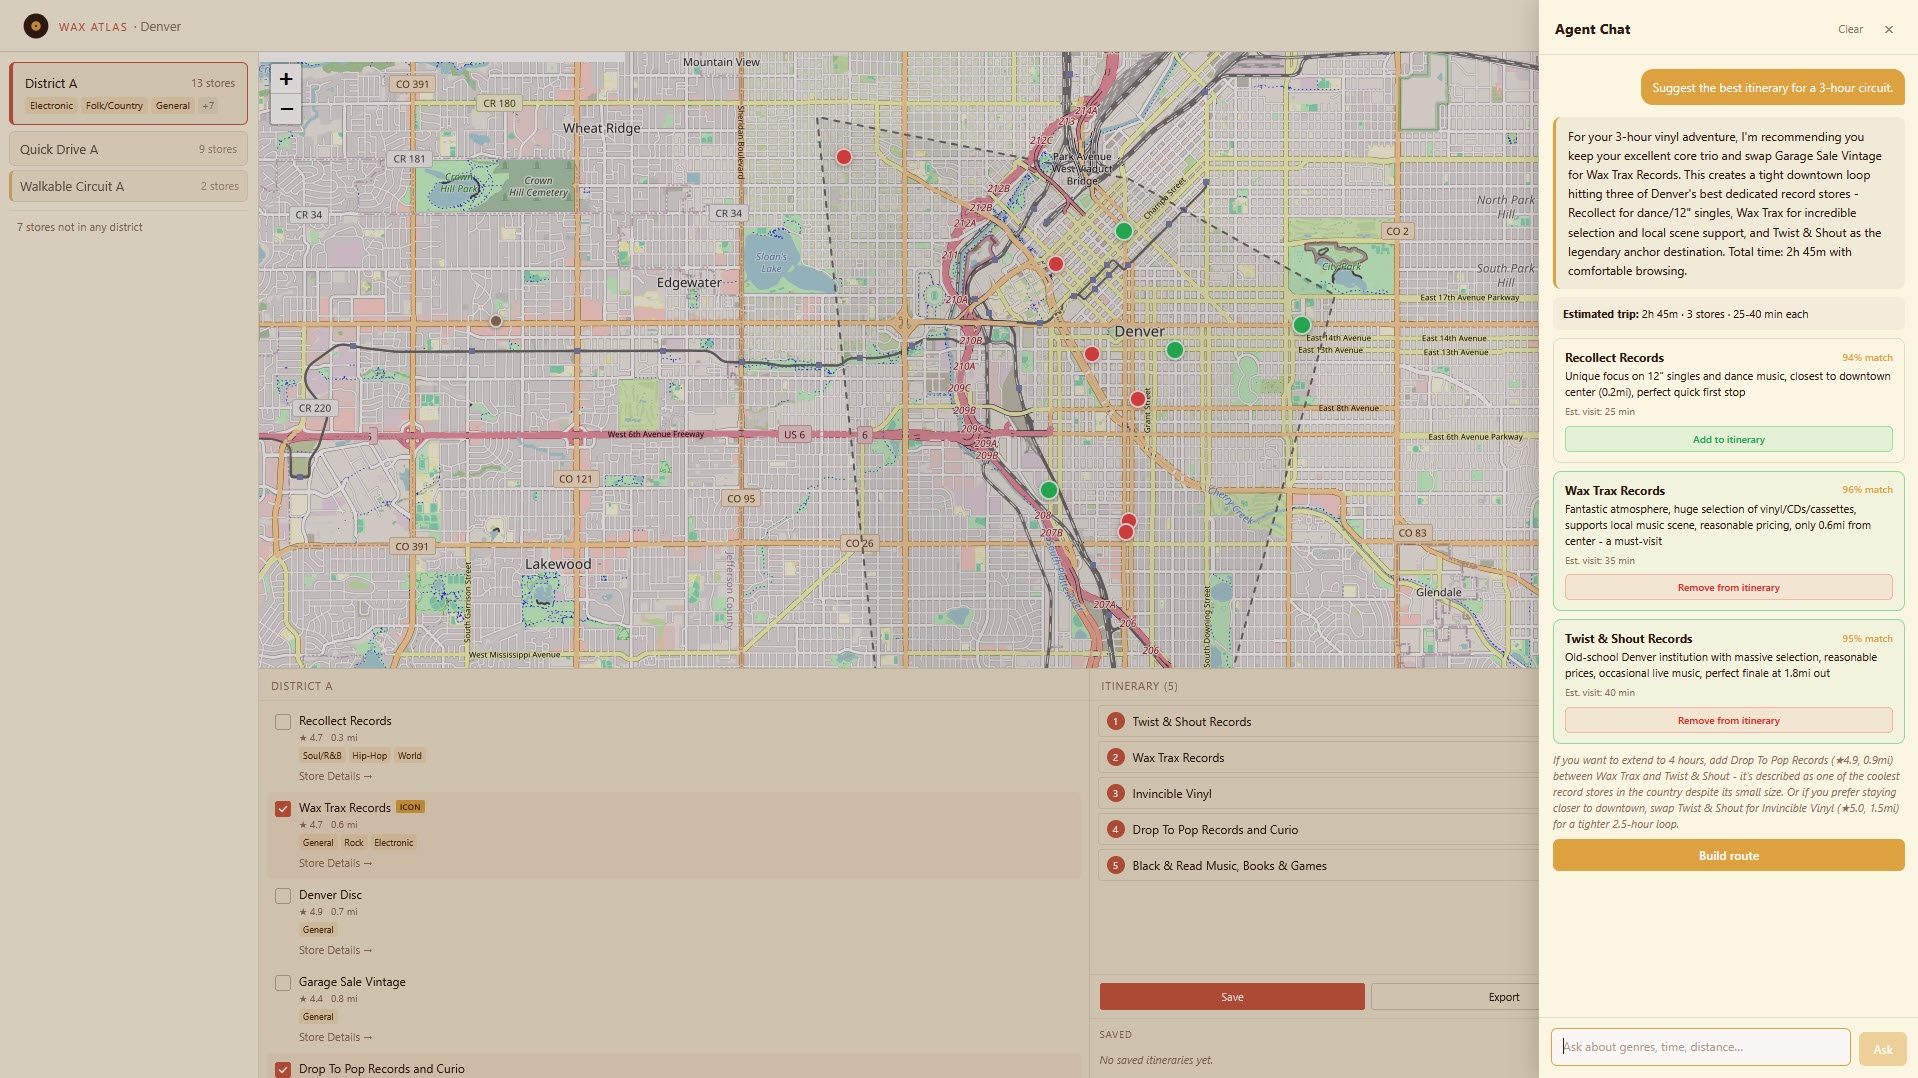The height and width of the screenshot is (1078, 1918).
Task: Click the user message bubble about 3-hour circuit
Action: [1772, 88]
